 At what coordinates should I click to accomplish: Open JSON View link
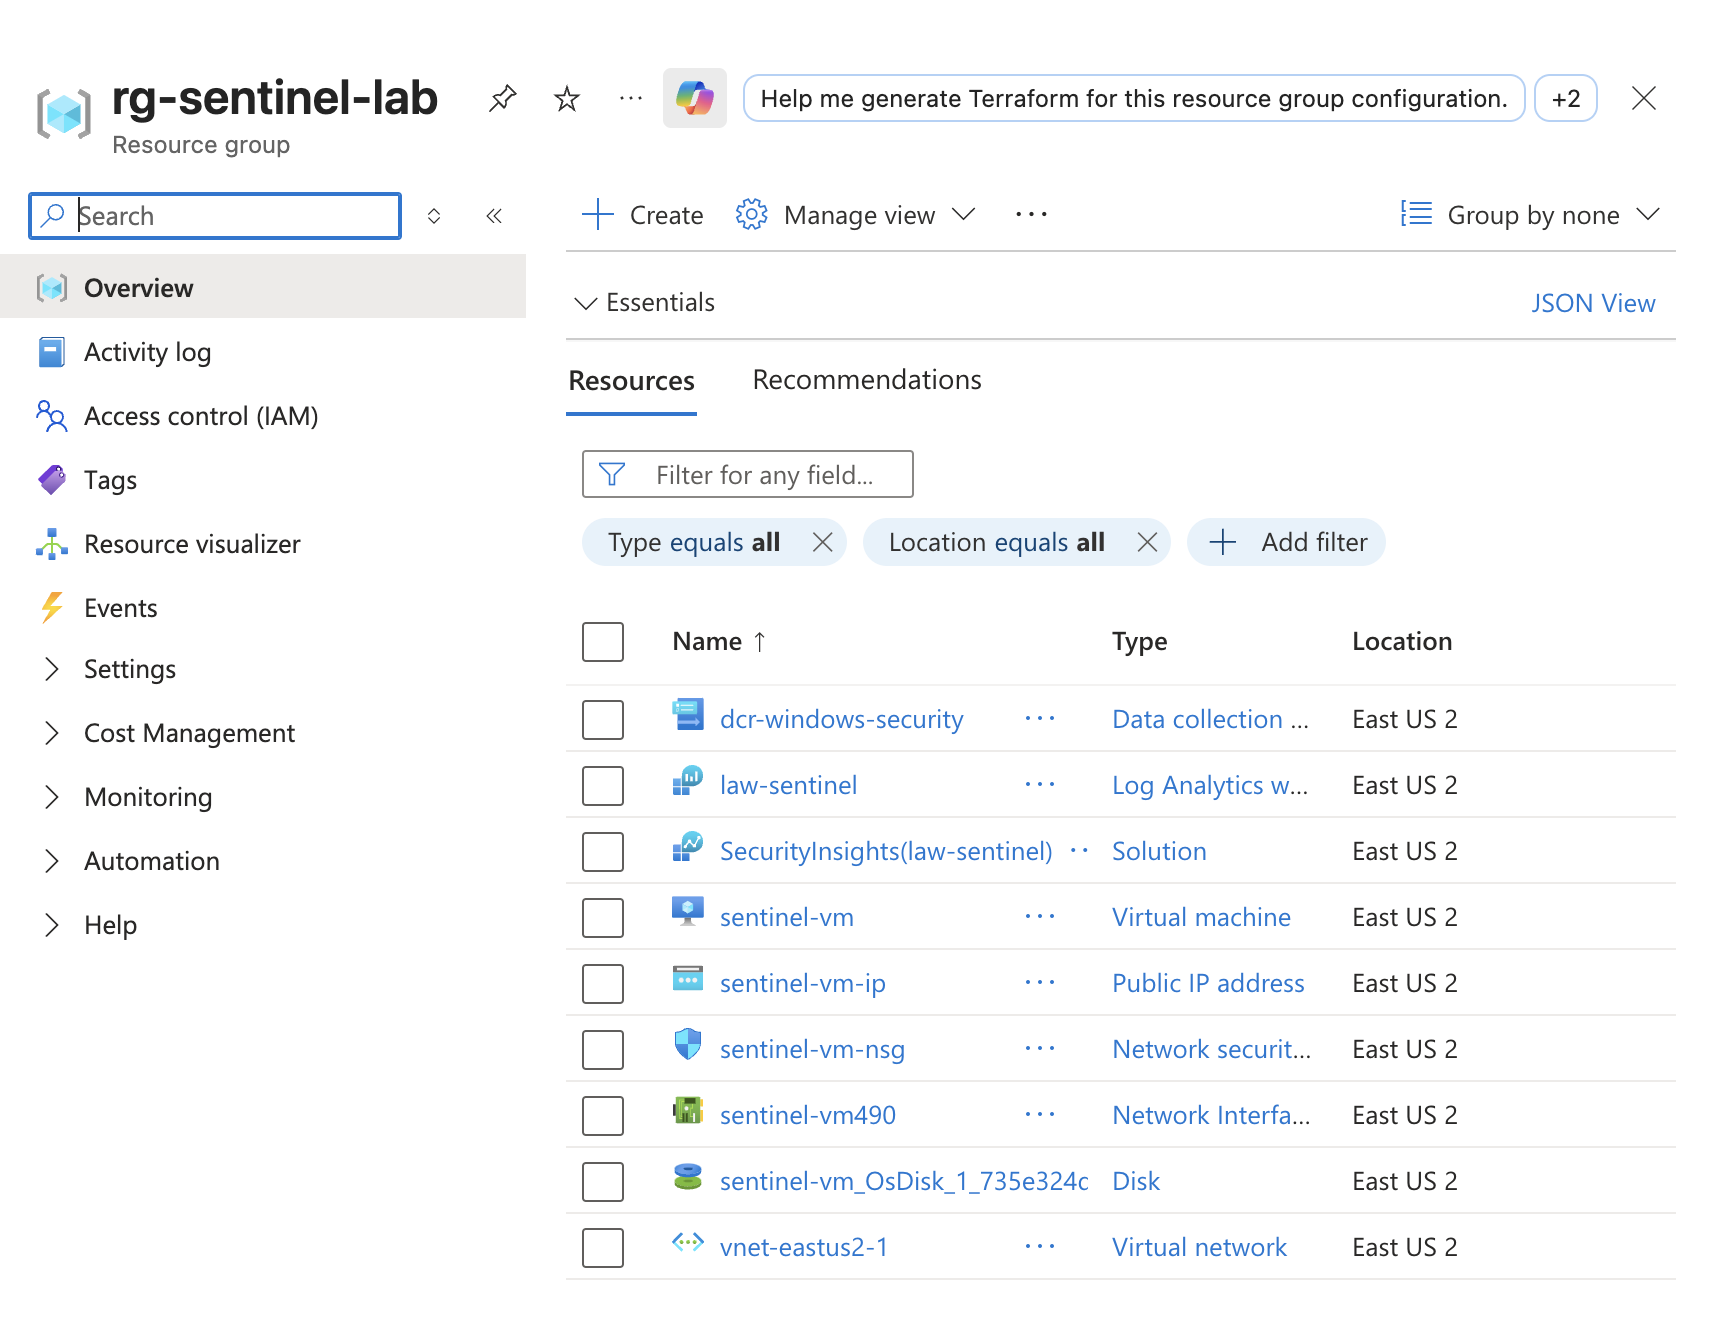[1593, 303]
